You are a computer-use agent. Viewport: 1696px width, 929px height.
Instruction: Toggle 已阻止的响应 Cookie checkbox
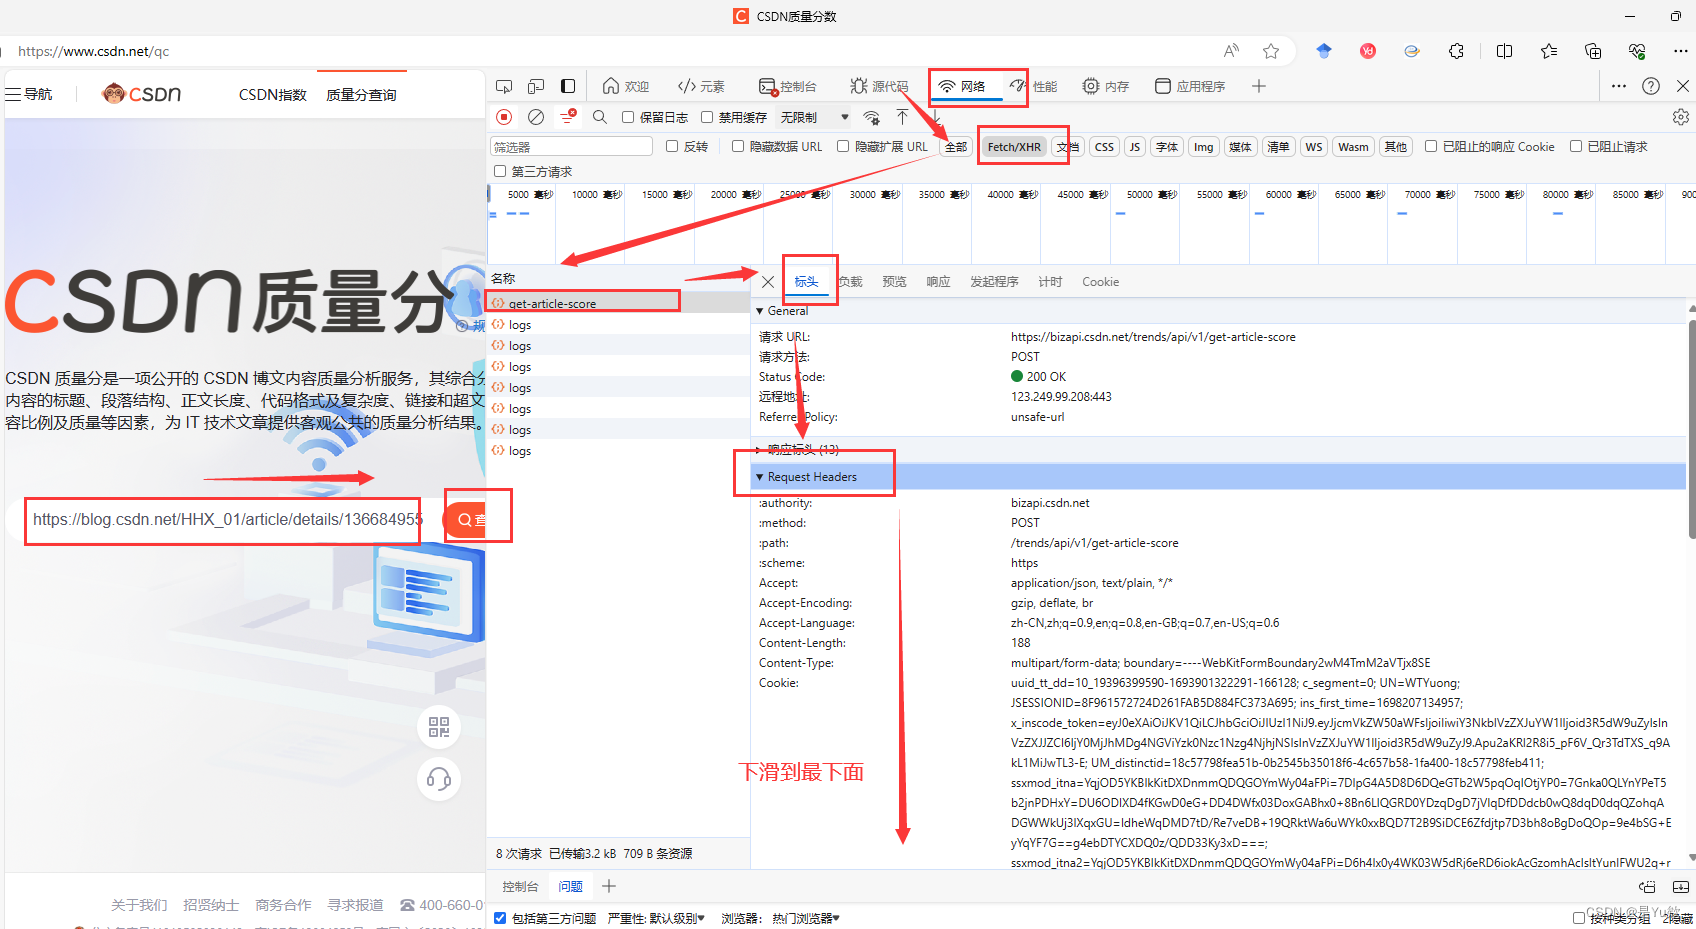click(x=1431, y=146)
